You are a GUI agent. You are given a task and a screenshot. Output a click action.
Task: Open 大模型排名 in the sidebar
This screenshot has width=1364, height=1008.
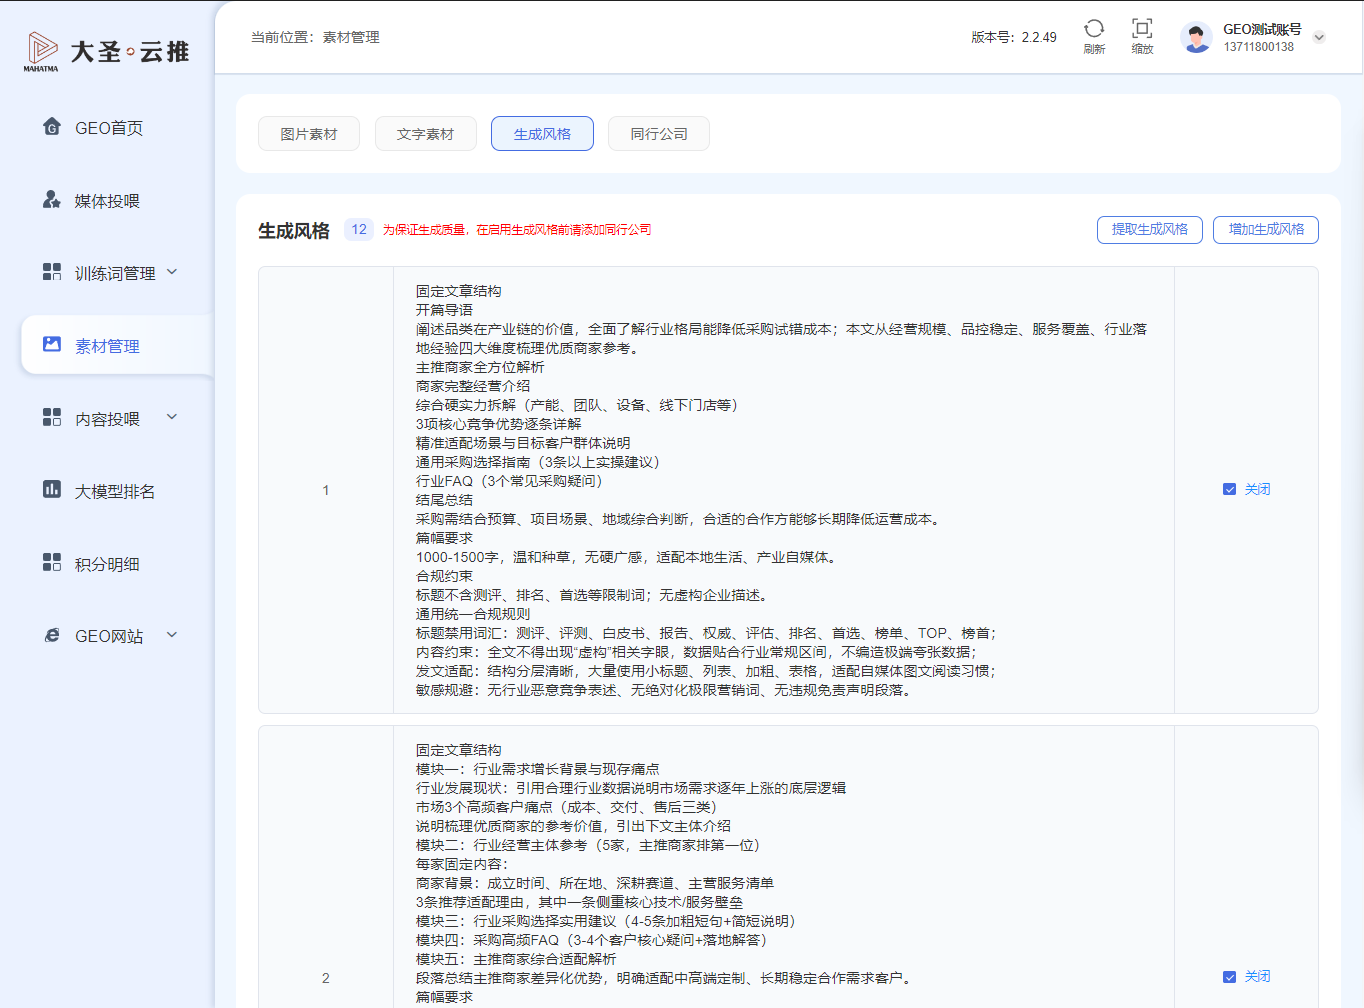(x=115, y=491)
